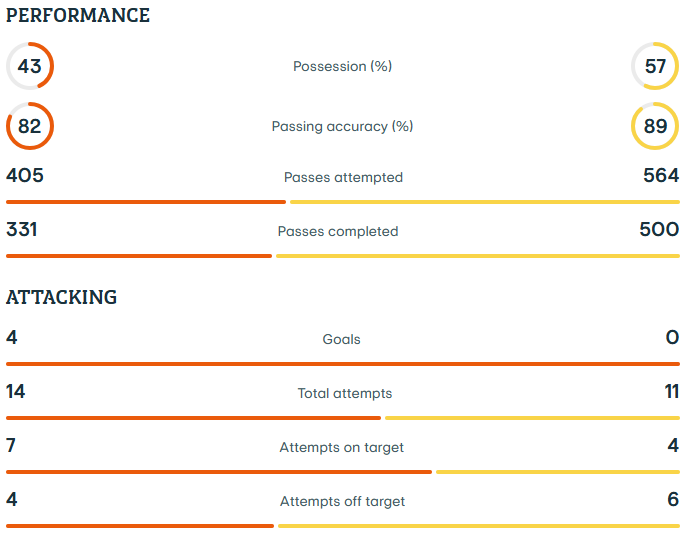This screenshot has width=689, height=535.
Task: Click the orange Goals bar
Action: click(x=343, y=364)
